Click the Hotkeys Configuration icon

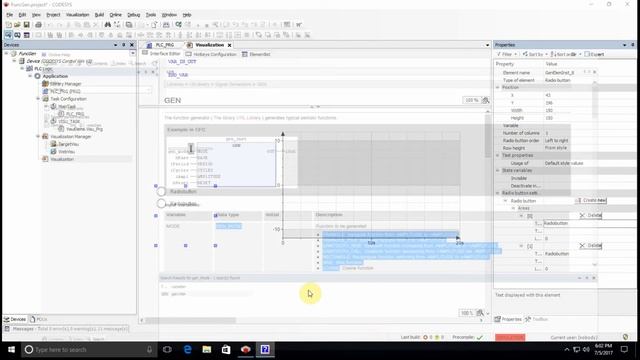[x=188, y=54]
